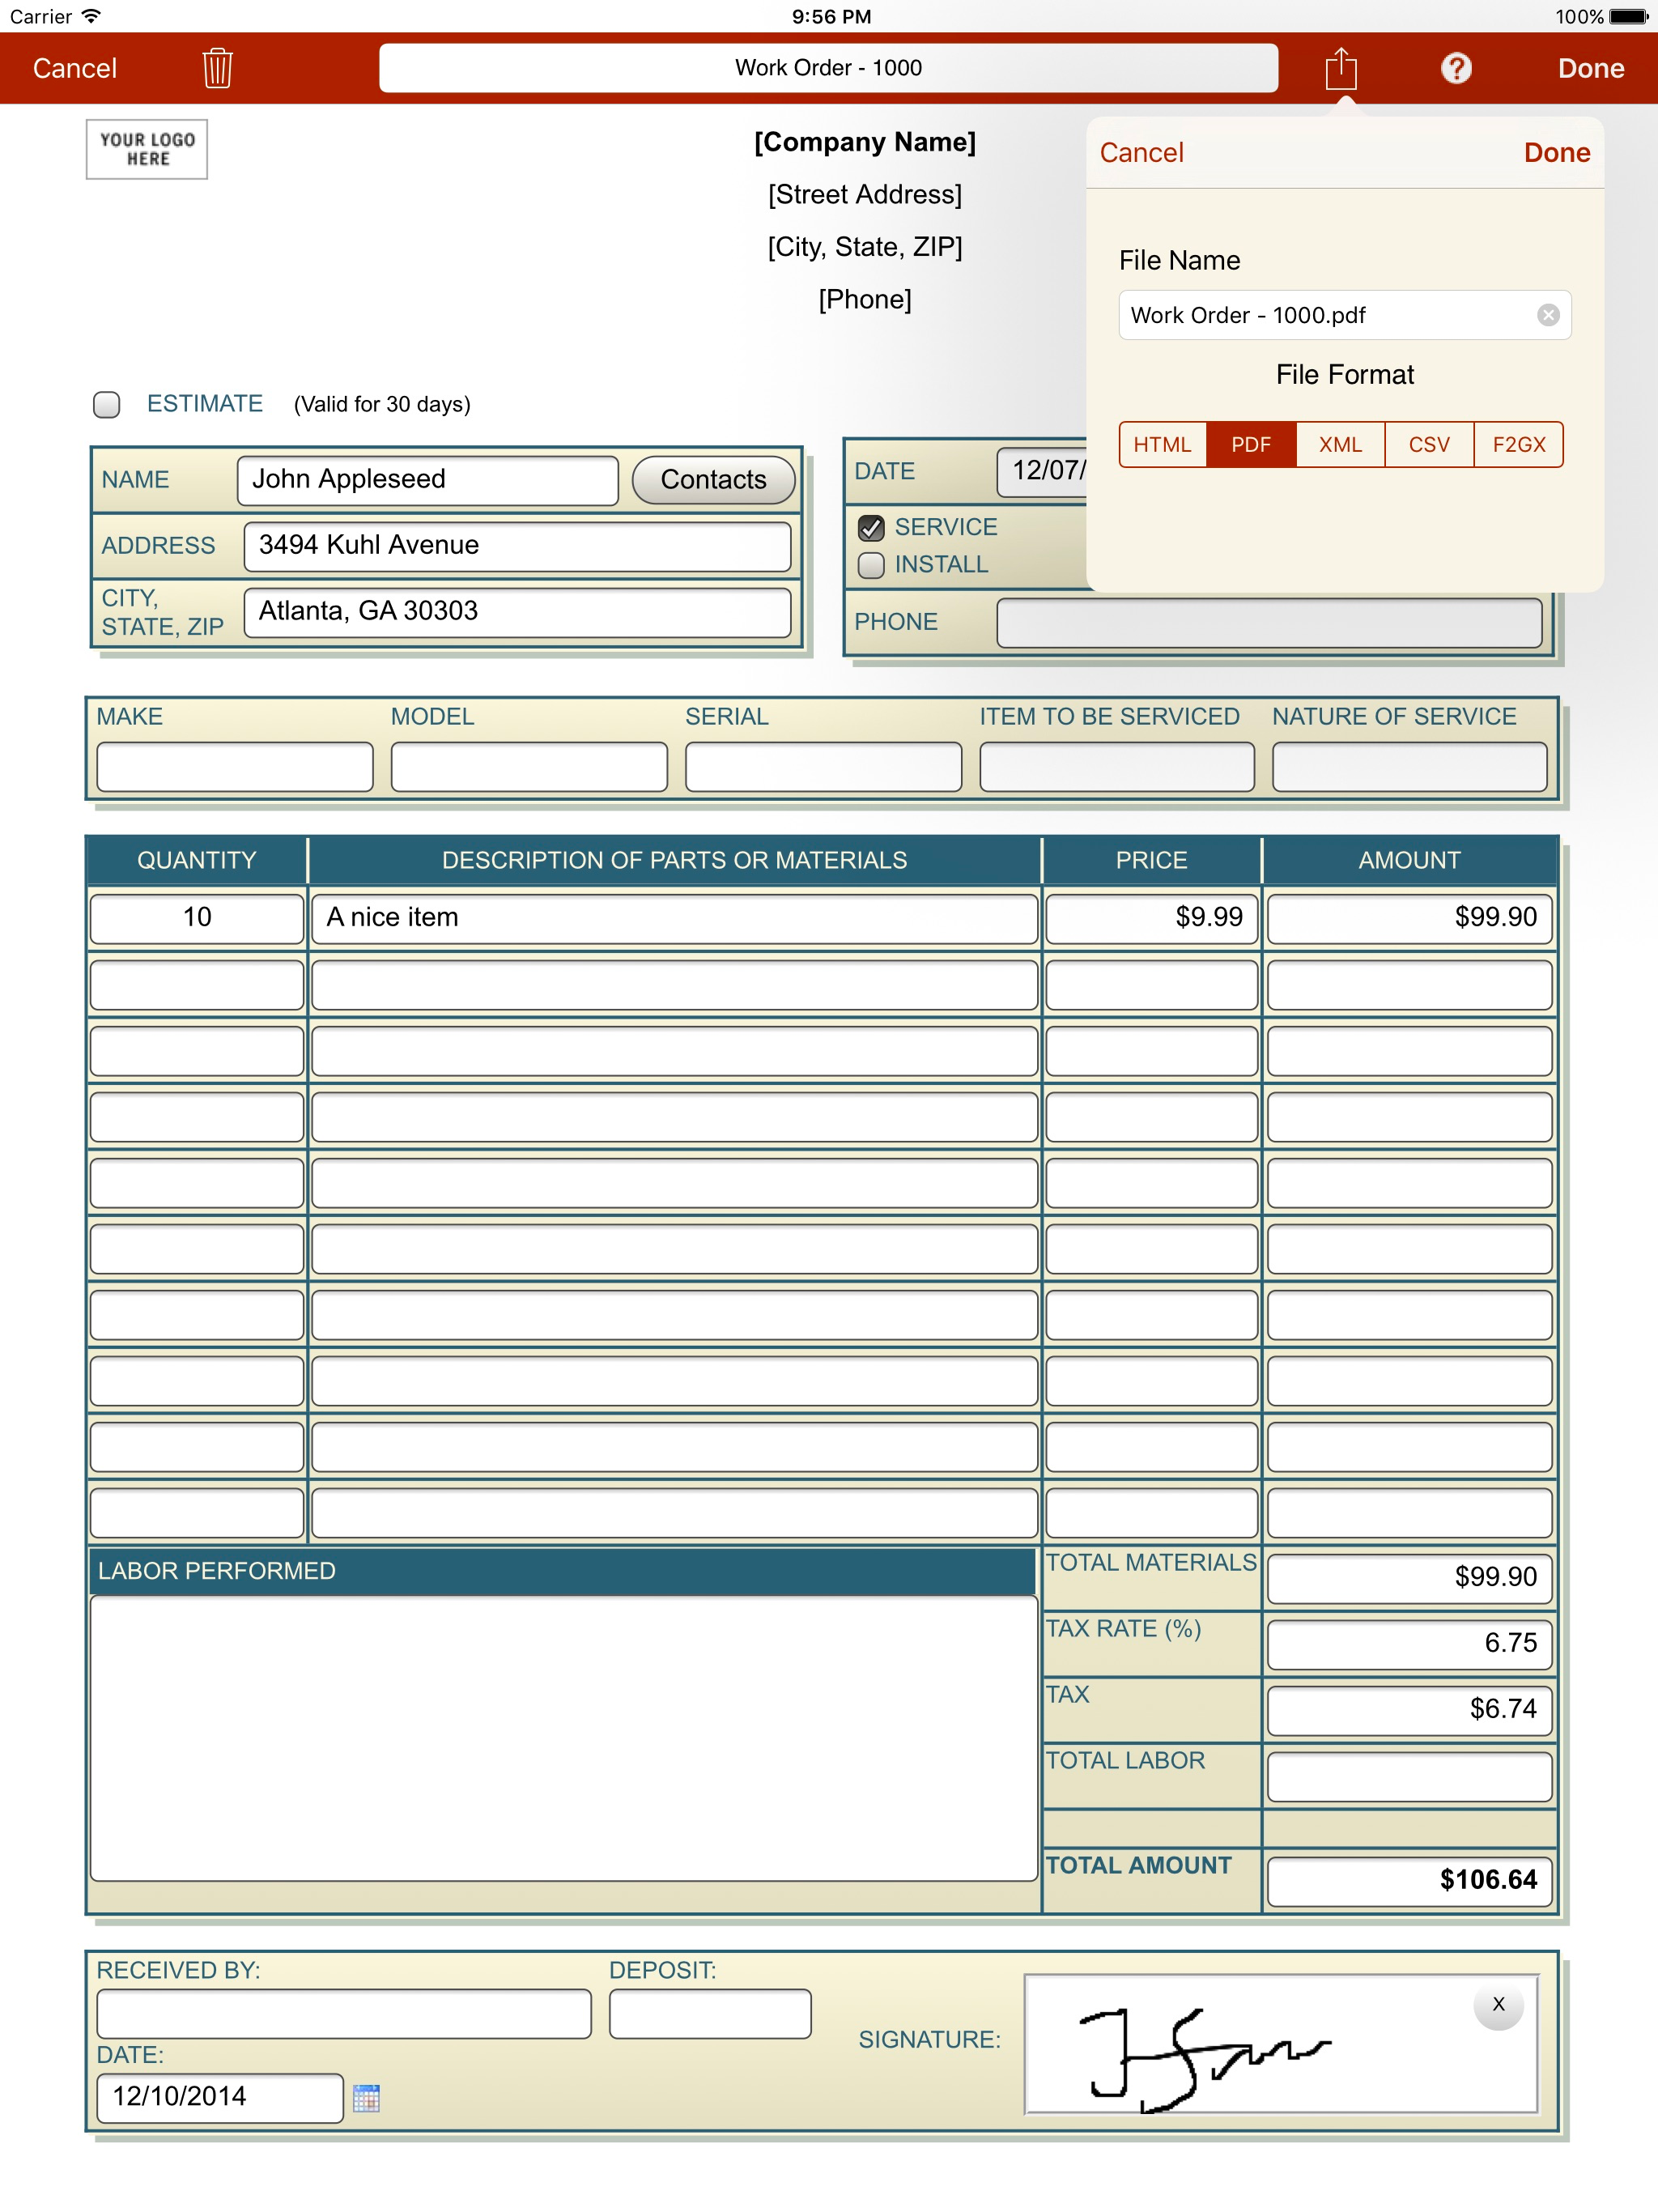Tap Cancel in the red toolbar
Viewport: 1658px width, 2212px height.
tap(75, 68)
